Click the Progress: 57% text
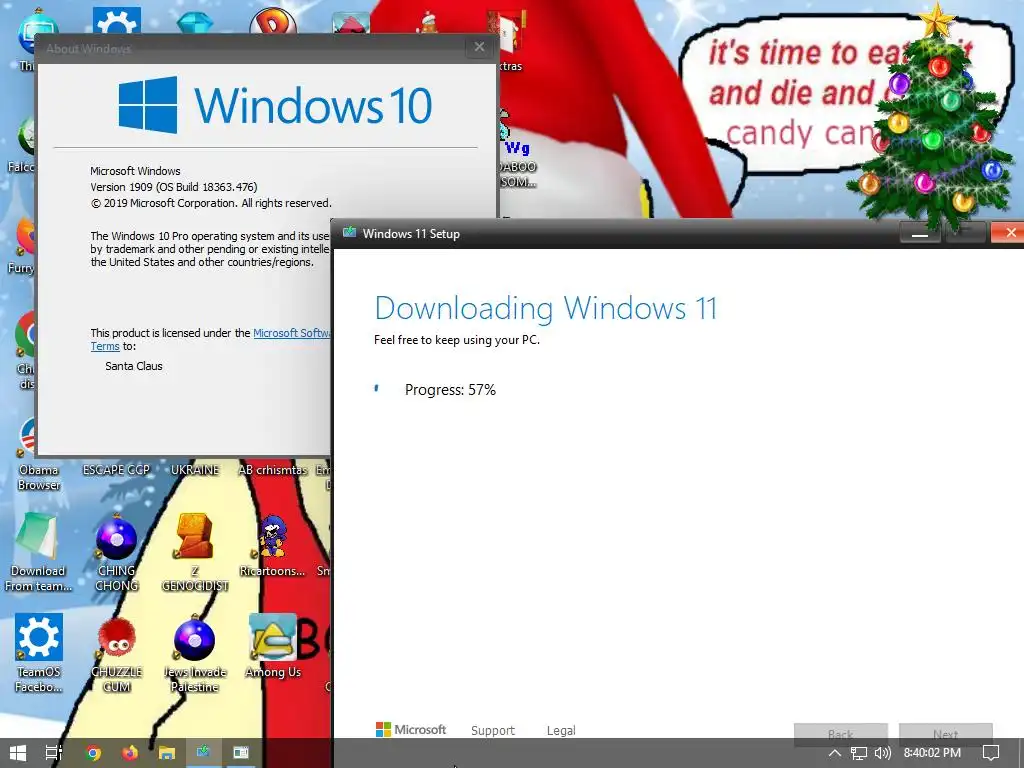Image resolution: width=1024 pixels, height=768 pixels. click(x=450, y=390)
